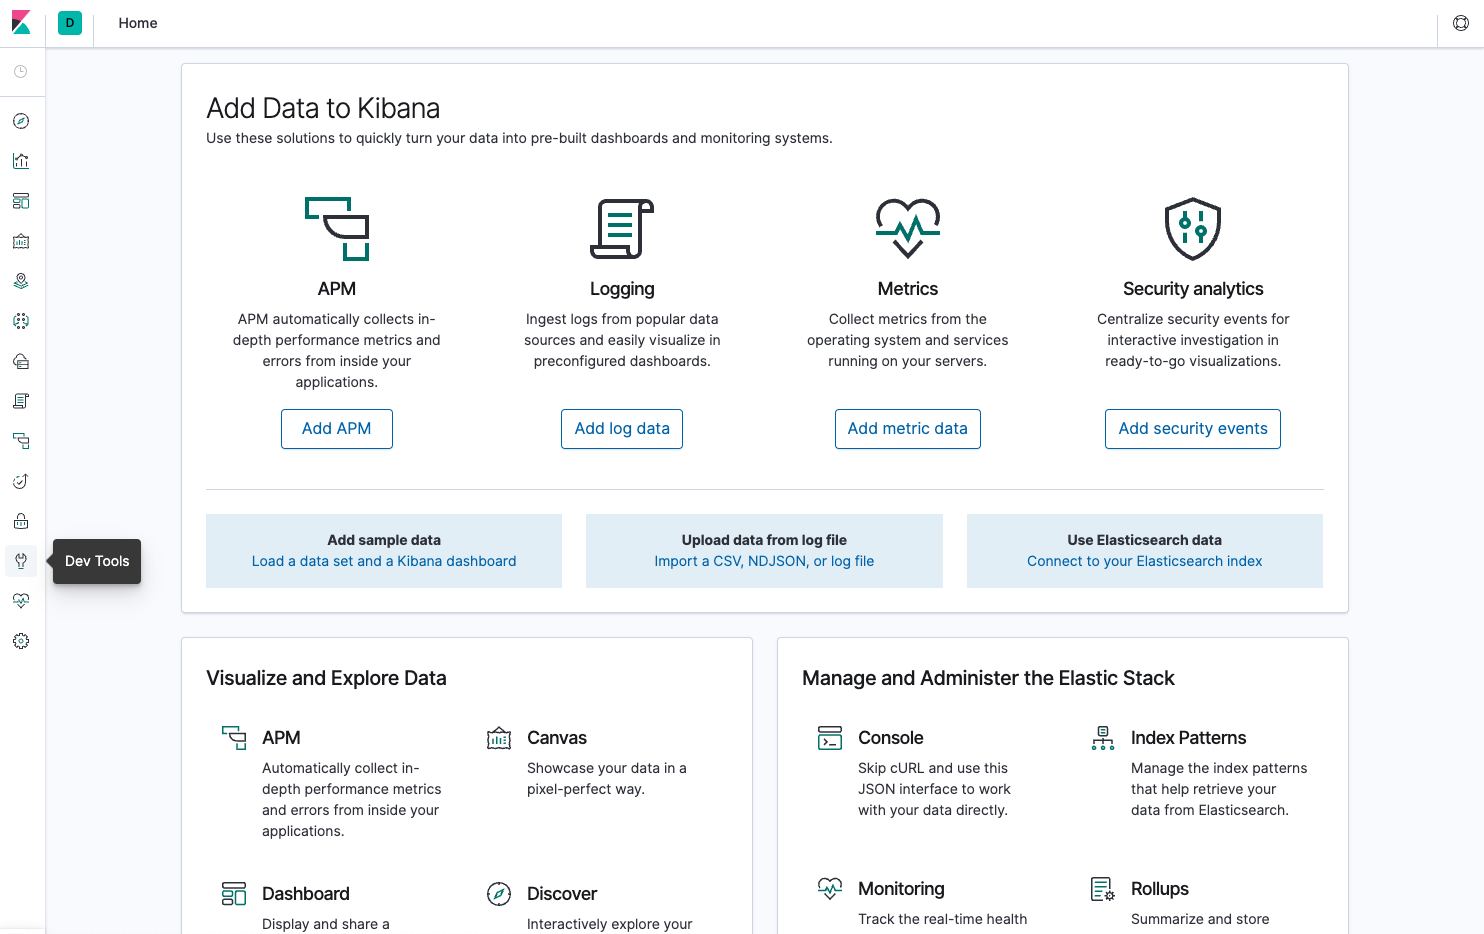The height and width of the screenshot is (934, 1484).
Task: Open Import a CSV, NDJSON, or log file
Action: (764, 561)
